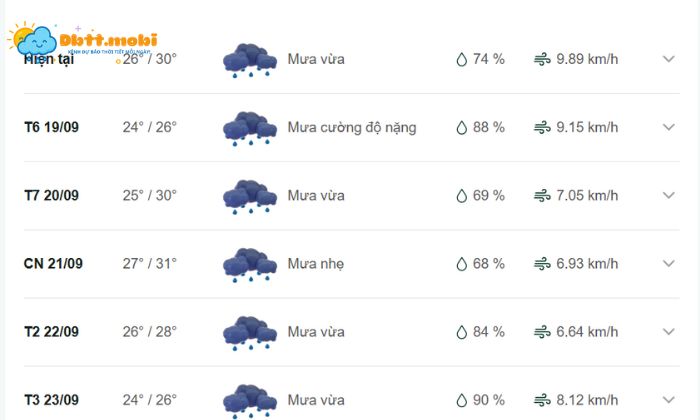Click the rain cloud icon for CN 21/09
The width and height of the screenshot is (700, 420).
[249, 264]
